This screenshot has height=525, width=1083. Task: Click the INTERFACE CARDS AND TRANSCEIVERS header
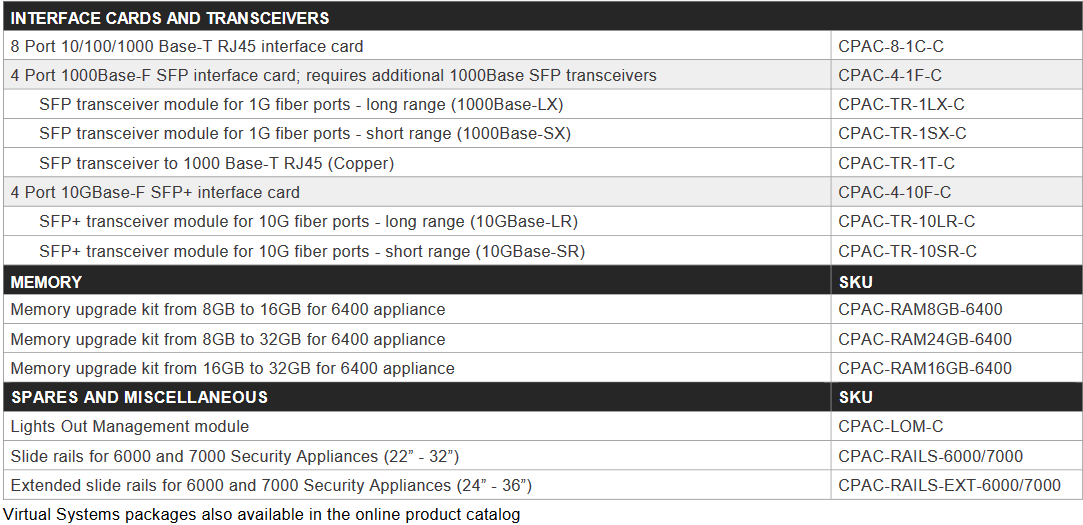click(x=170, y=18)
